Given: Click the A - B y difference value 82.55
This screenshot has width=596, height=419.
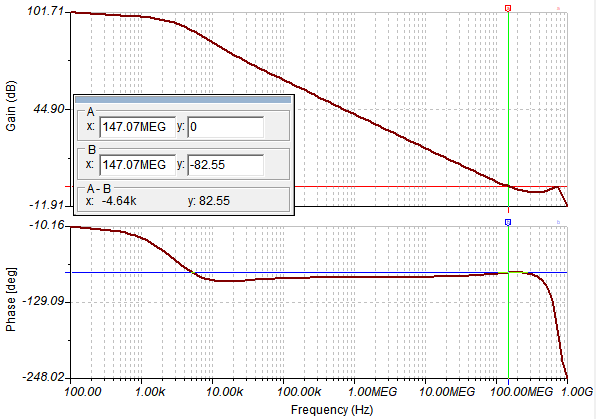Looking at the screenshot, I should (x=214, y=201).
